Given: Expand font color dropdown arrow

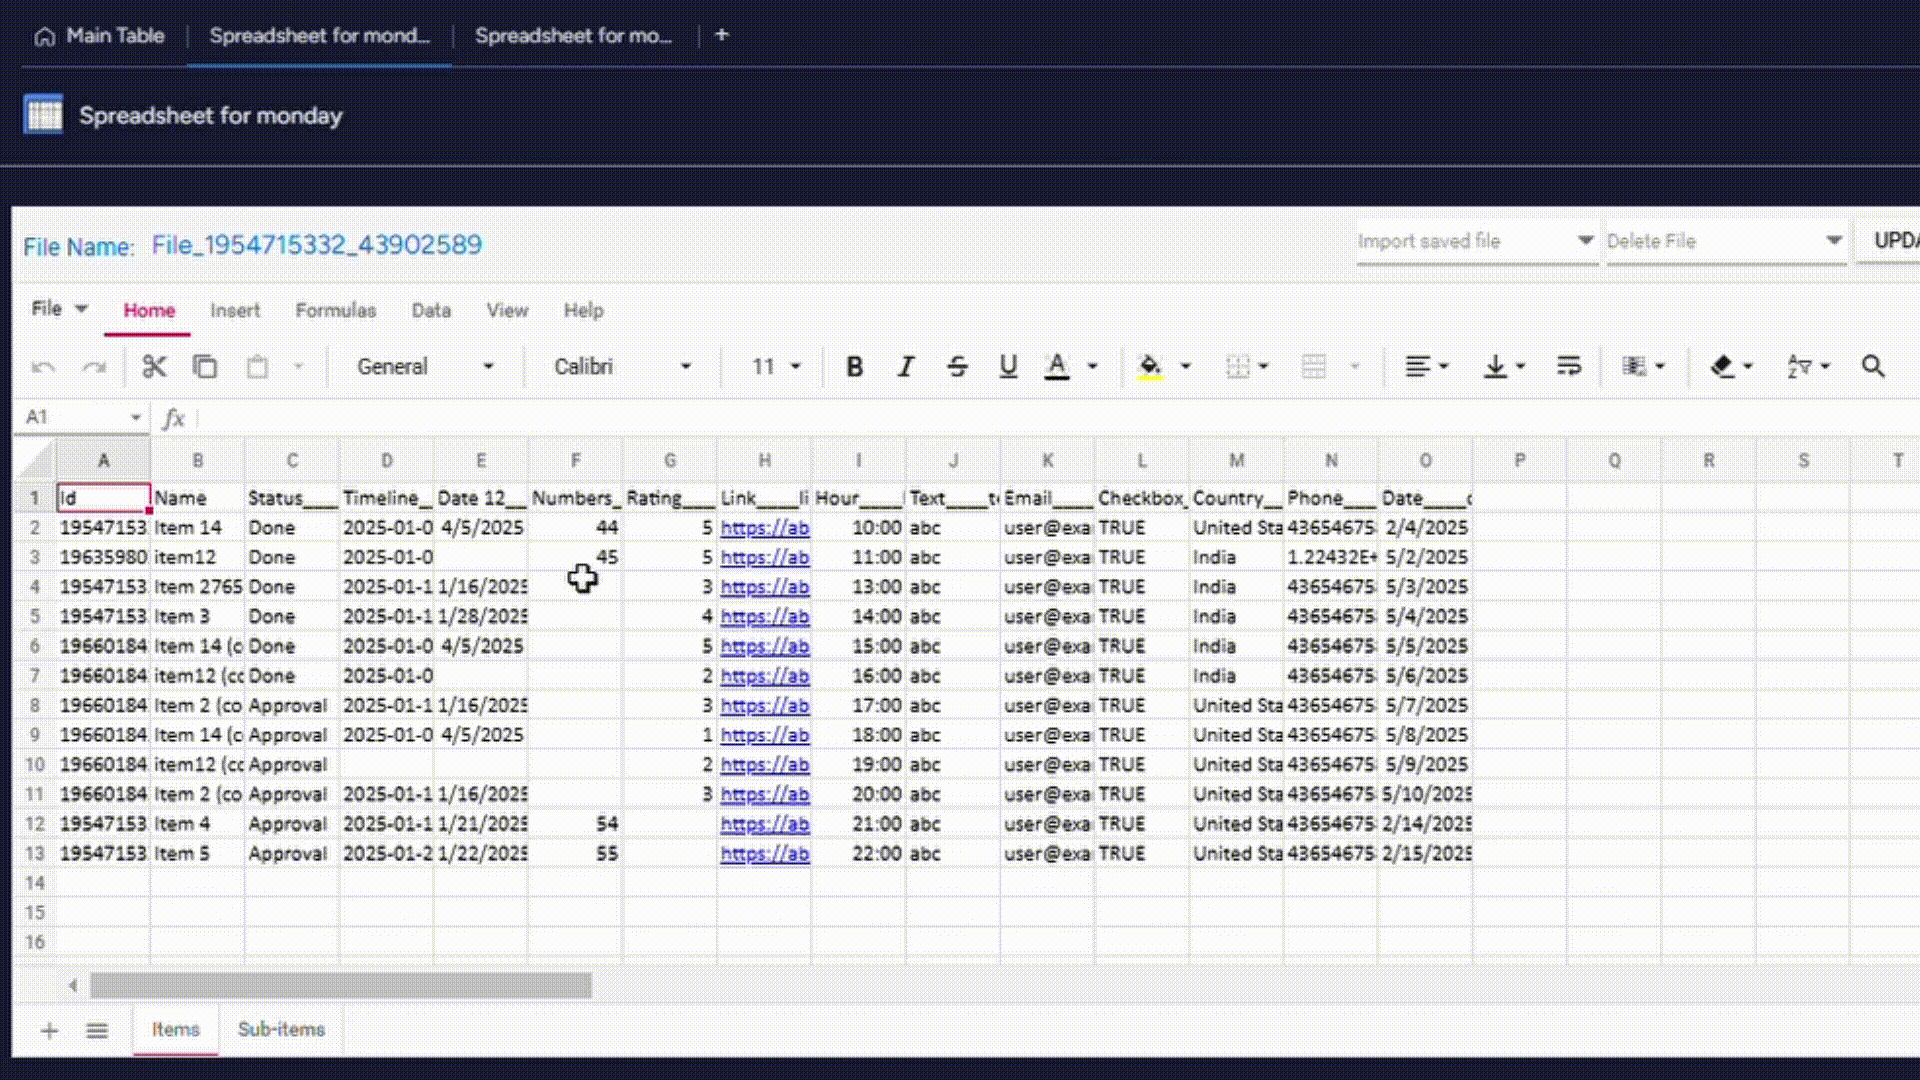Looking at the screenshot, I should (x=1092, y=367).
